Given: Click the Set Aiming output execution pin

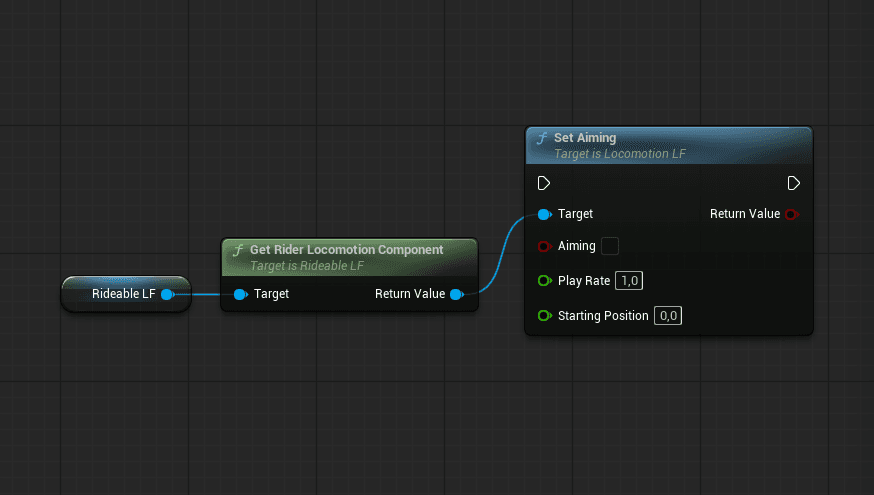Looking at the screenshot, I should [794, 183].
